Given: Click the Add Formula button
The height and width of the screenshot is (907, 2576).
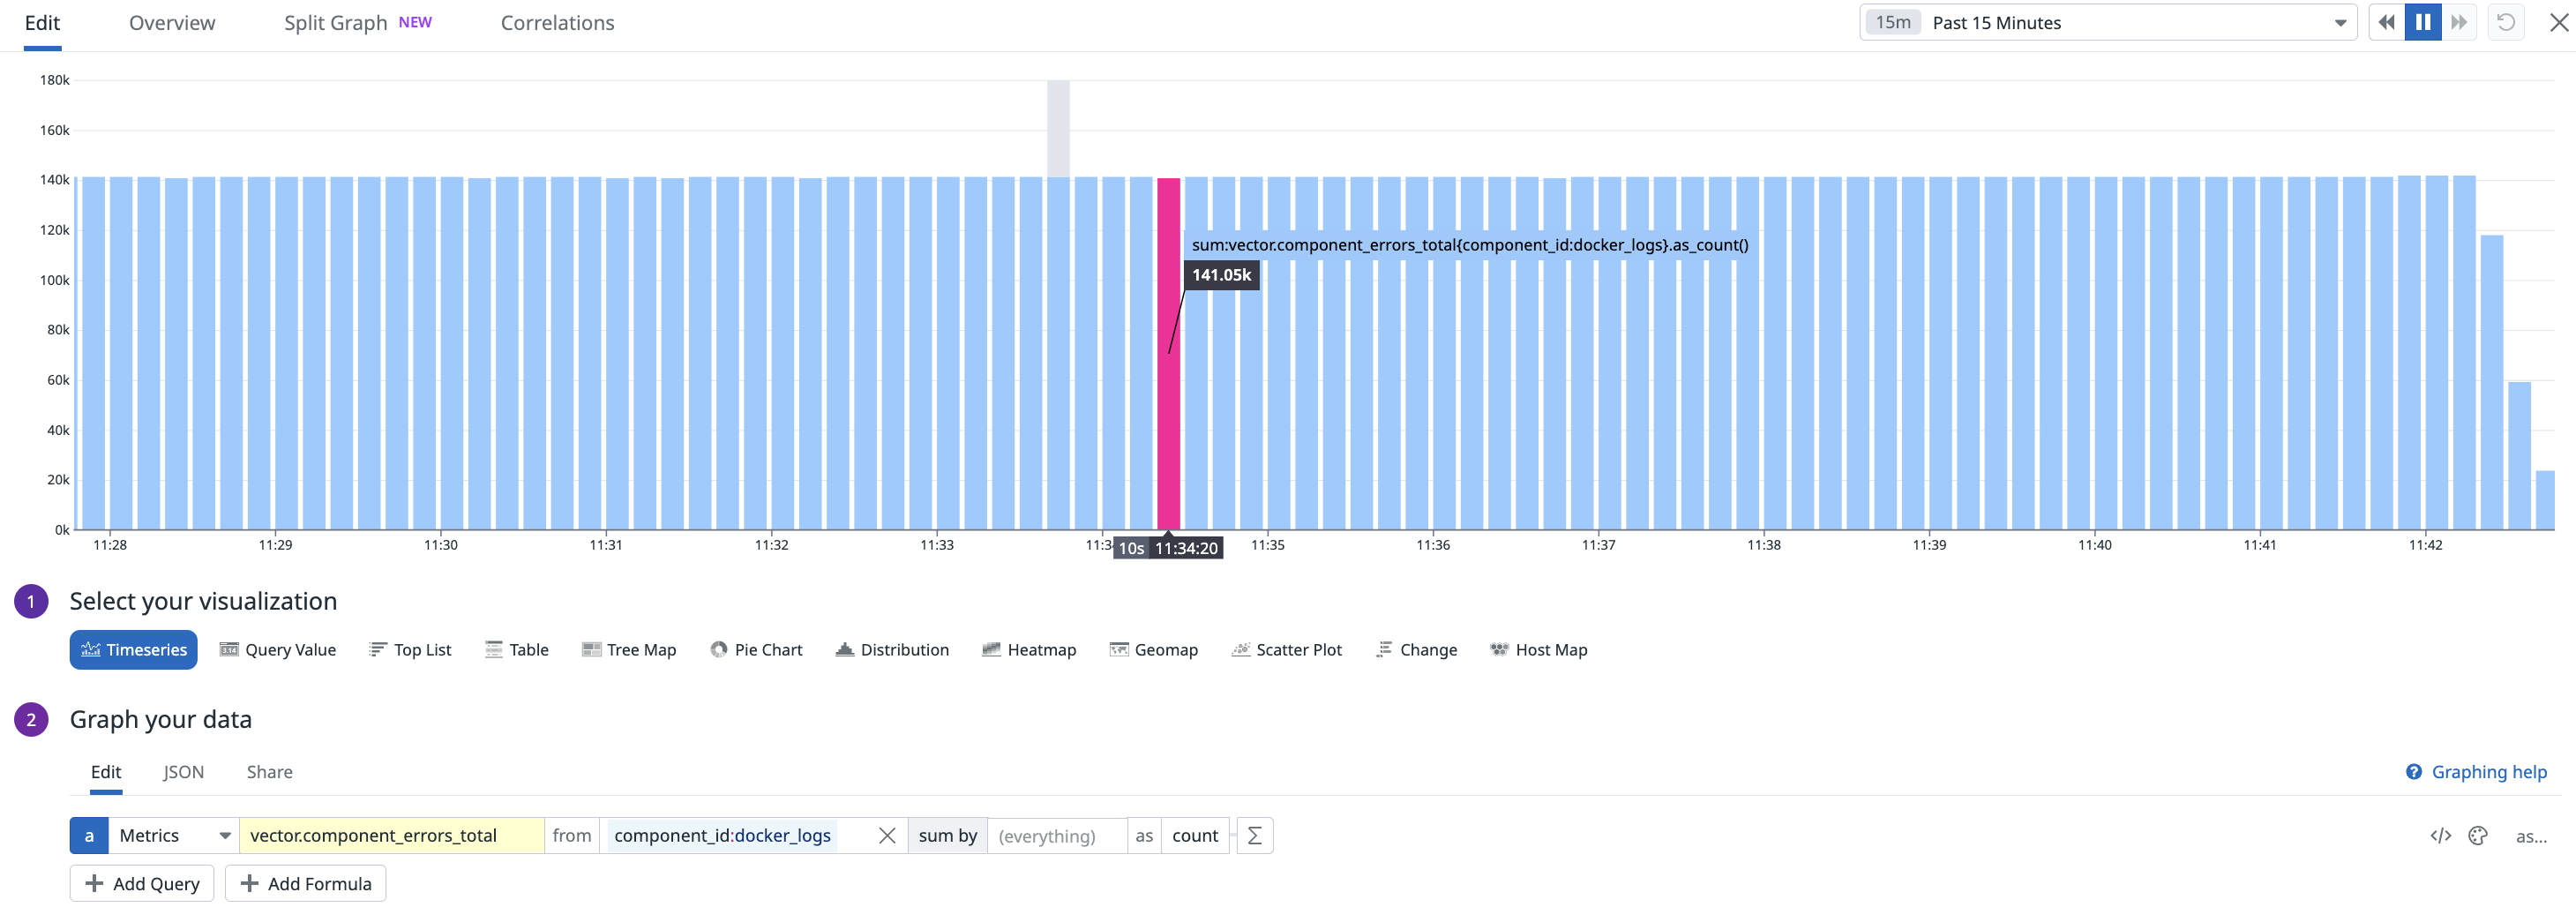Looking at the screenshot, I should pyautogui.click(x=305, y=883).
